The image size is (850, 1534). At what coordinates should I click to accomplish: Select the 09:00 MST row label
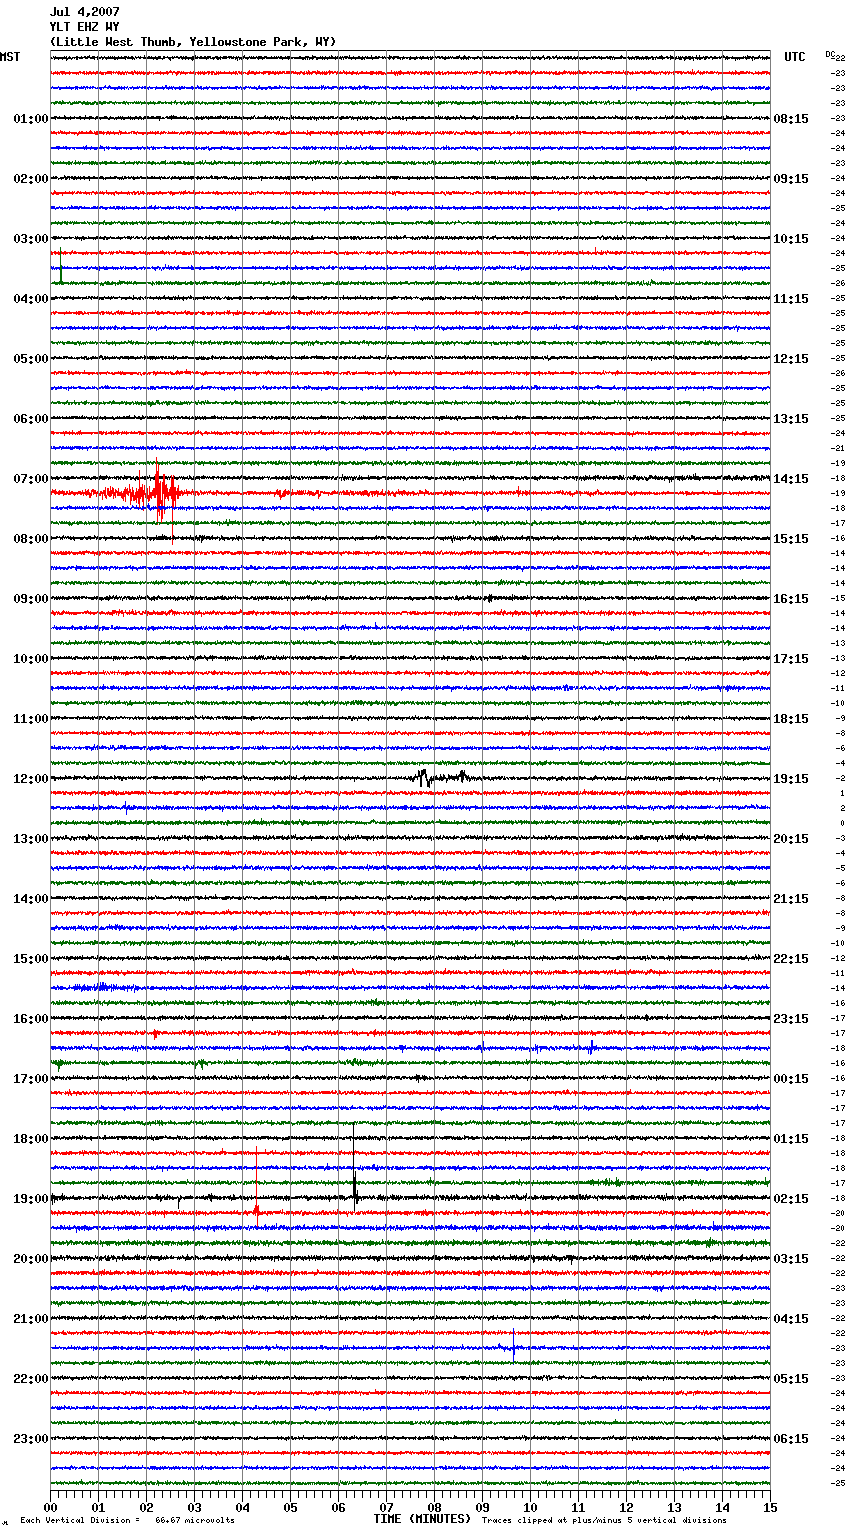click(x=30, y=599)
